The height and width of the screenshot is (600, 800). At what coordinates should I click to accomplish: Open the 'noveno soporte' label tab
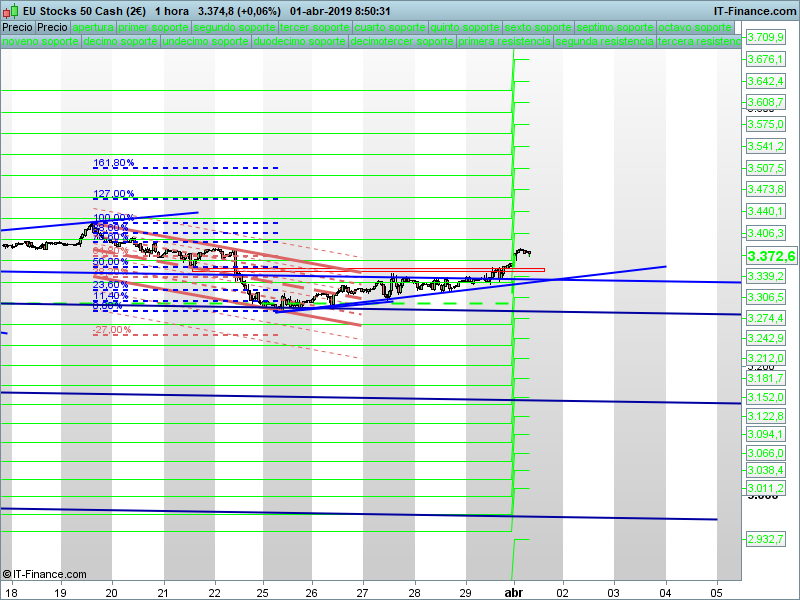coord(39,42)
